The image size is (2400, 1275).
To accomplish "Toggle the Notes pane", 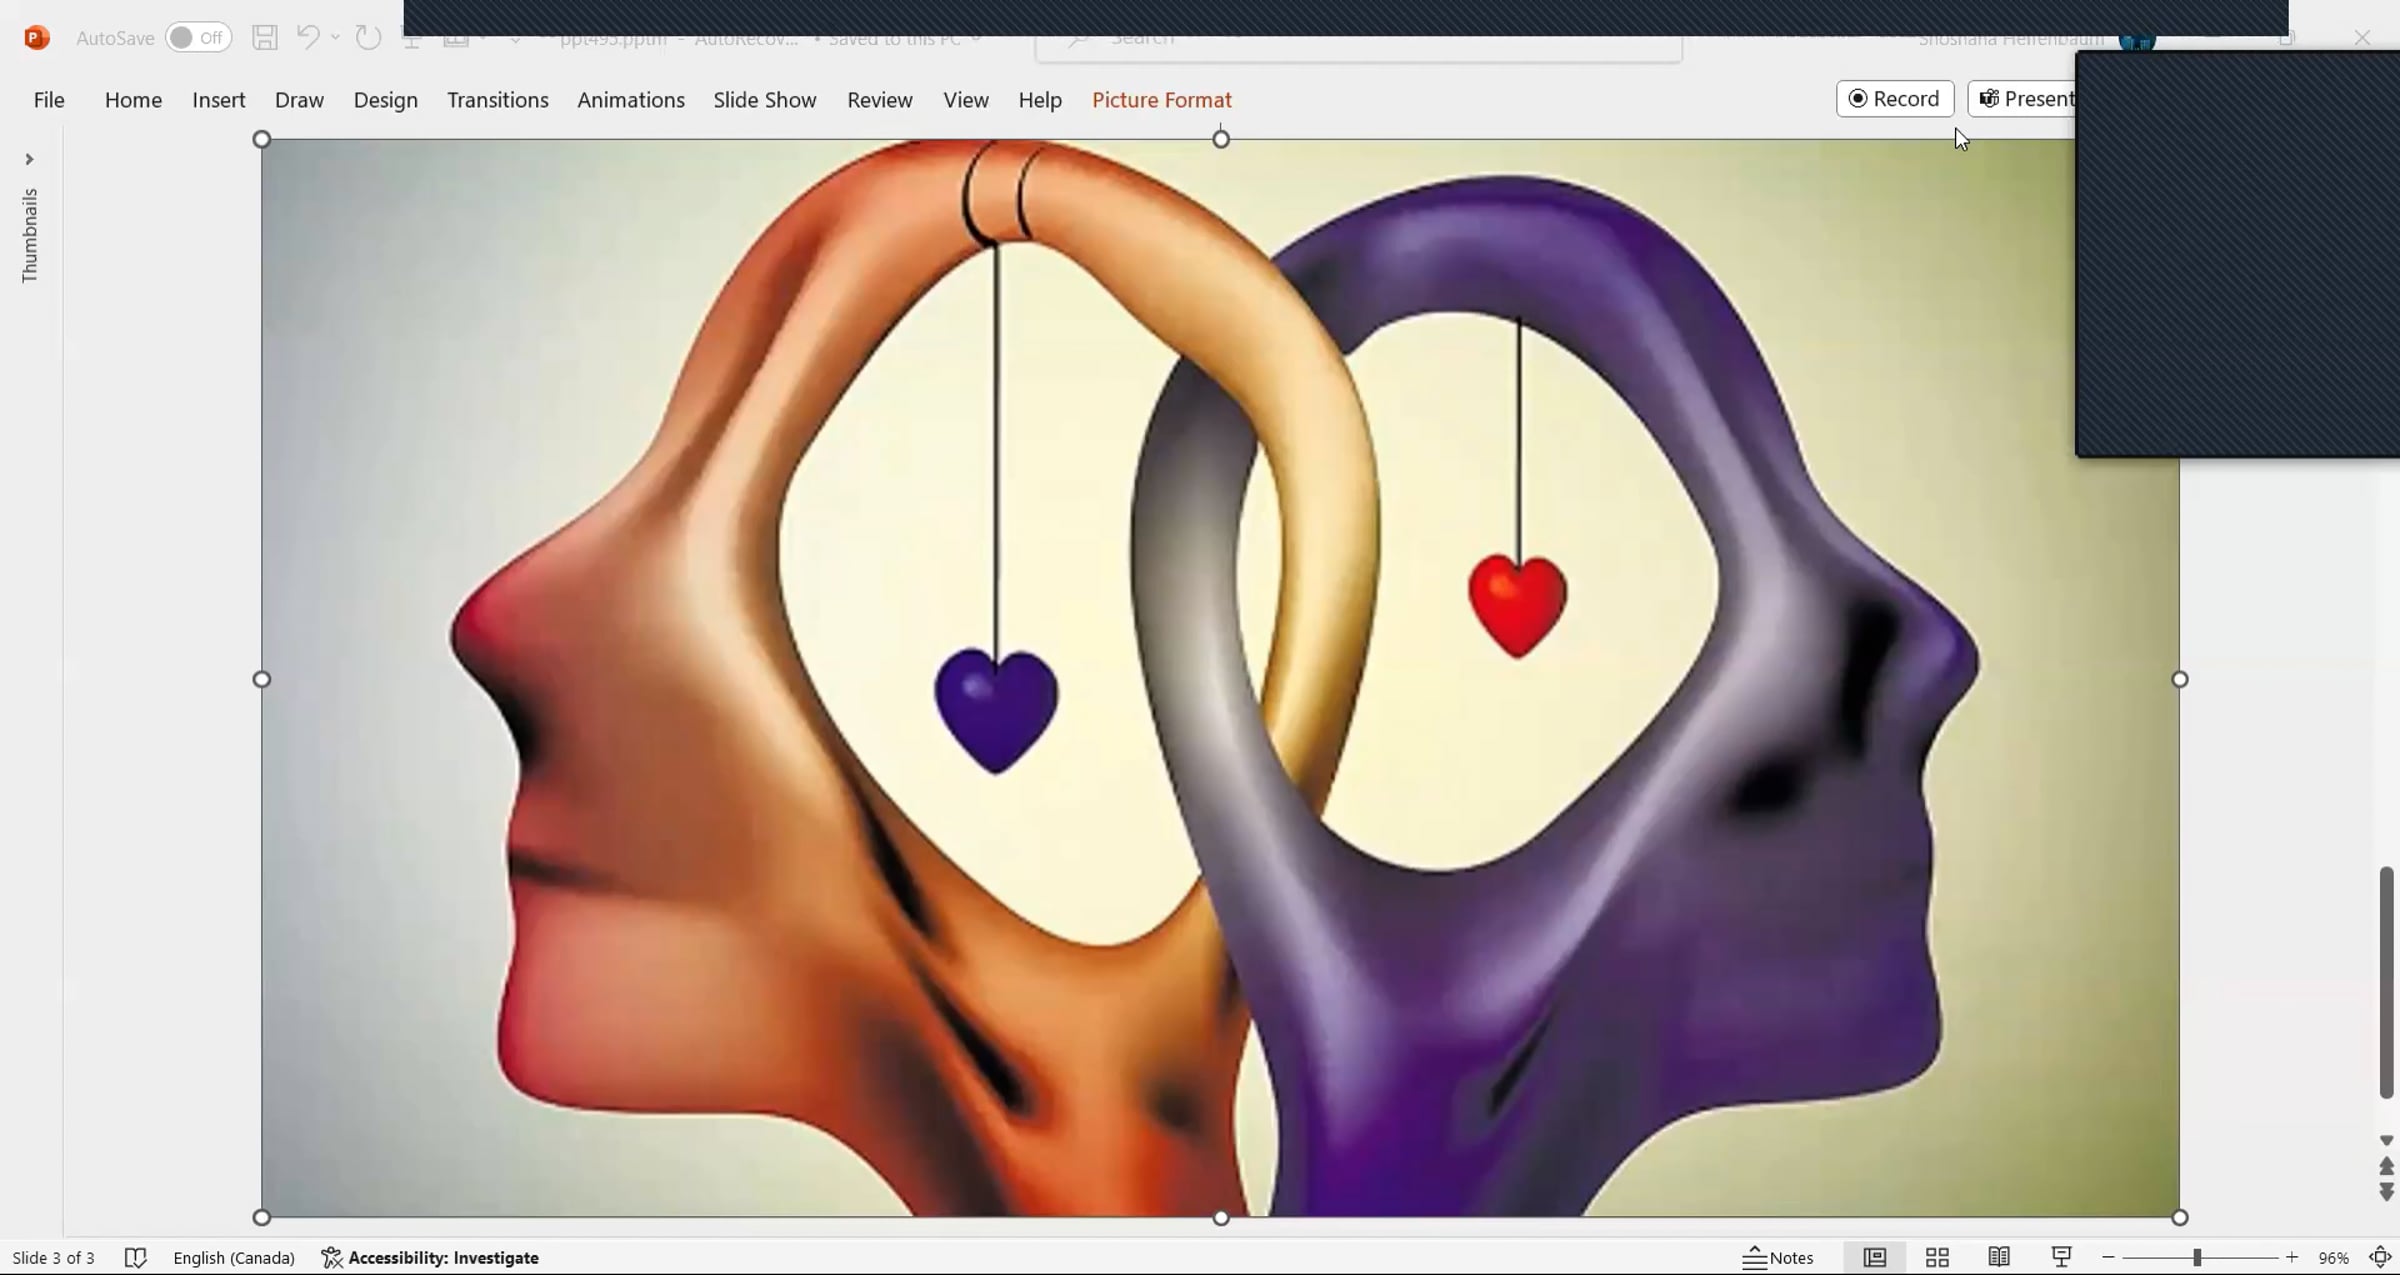I will point(1778,1258).
